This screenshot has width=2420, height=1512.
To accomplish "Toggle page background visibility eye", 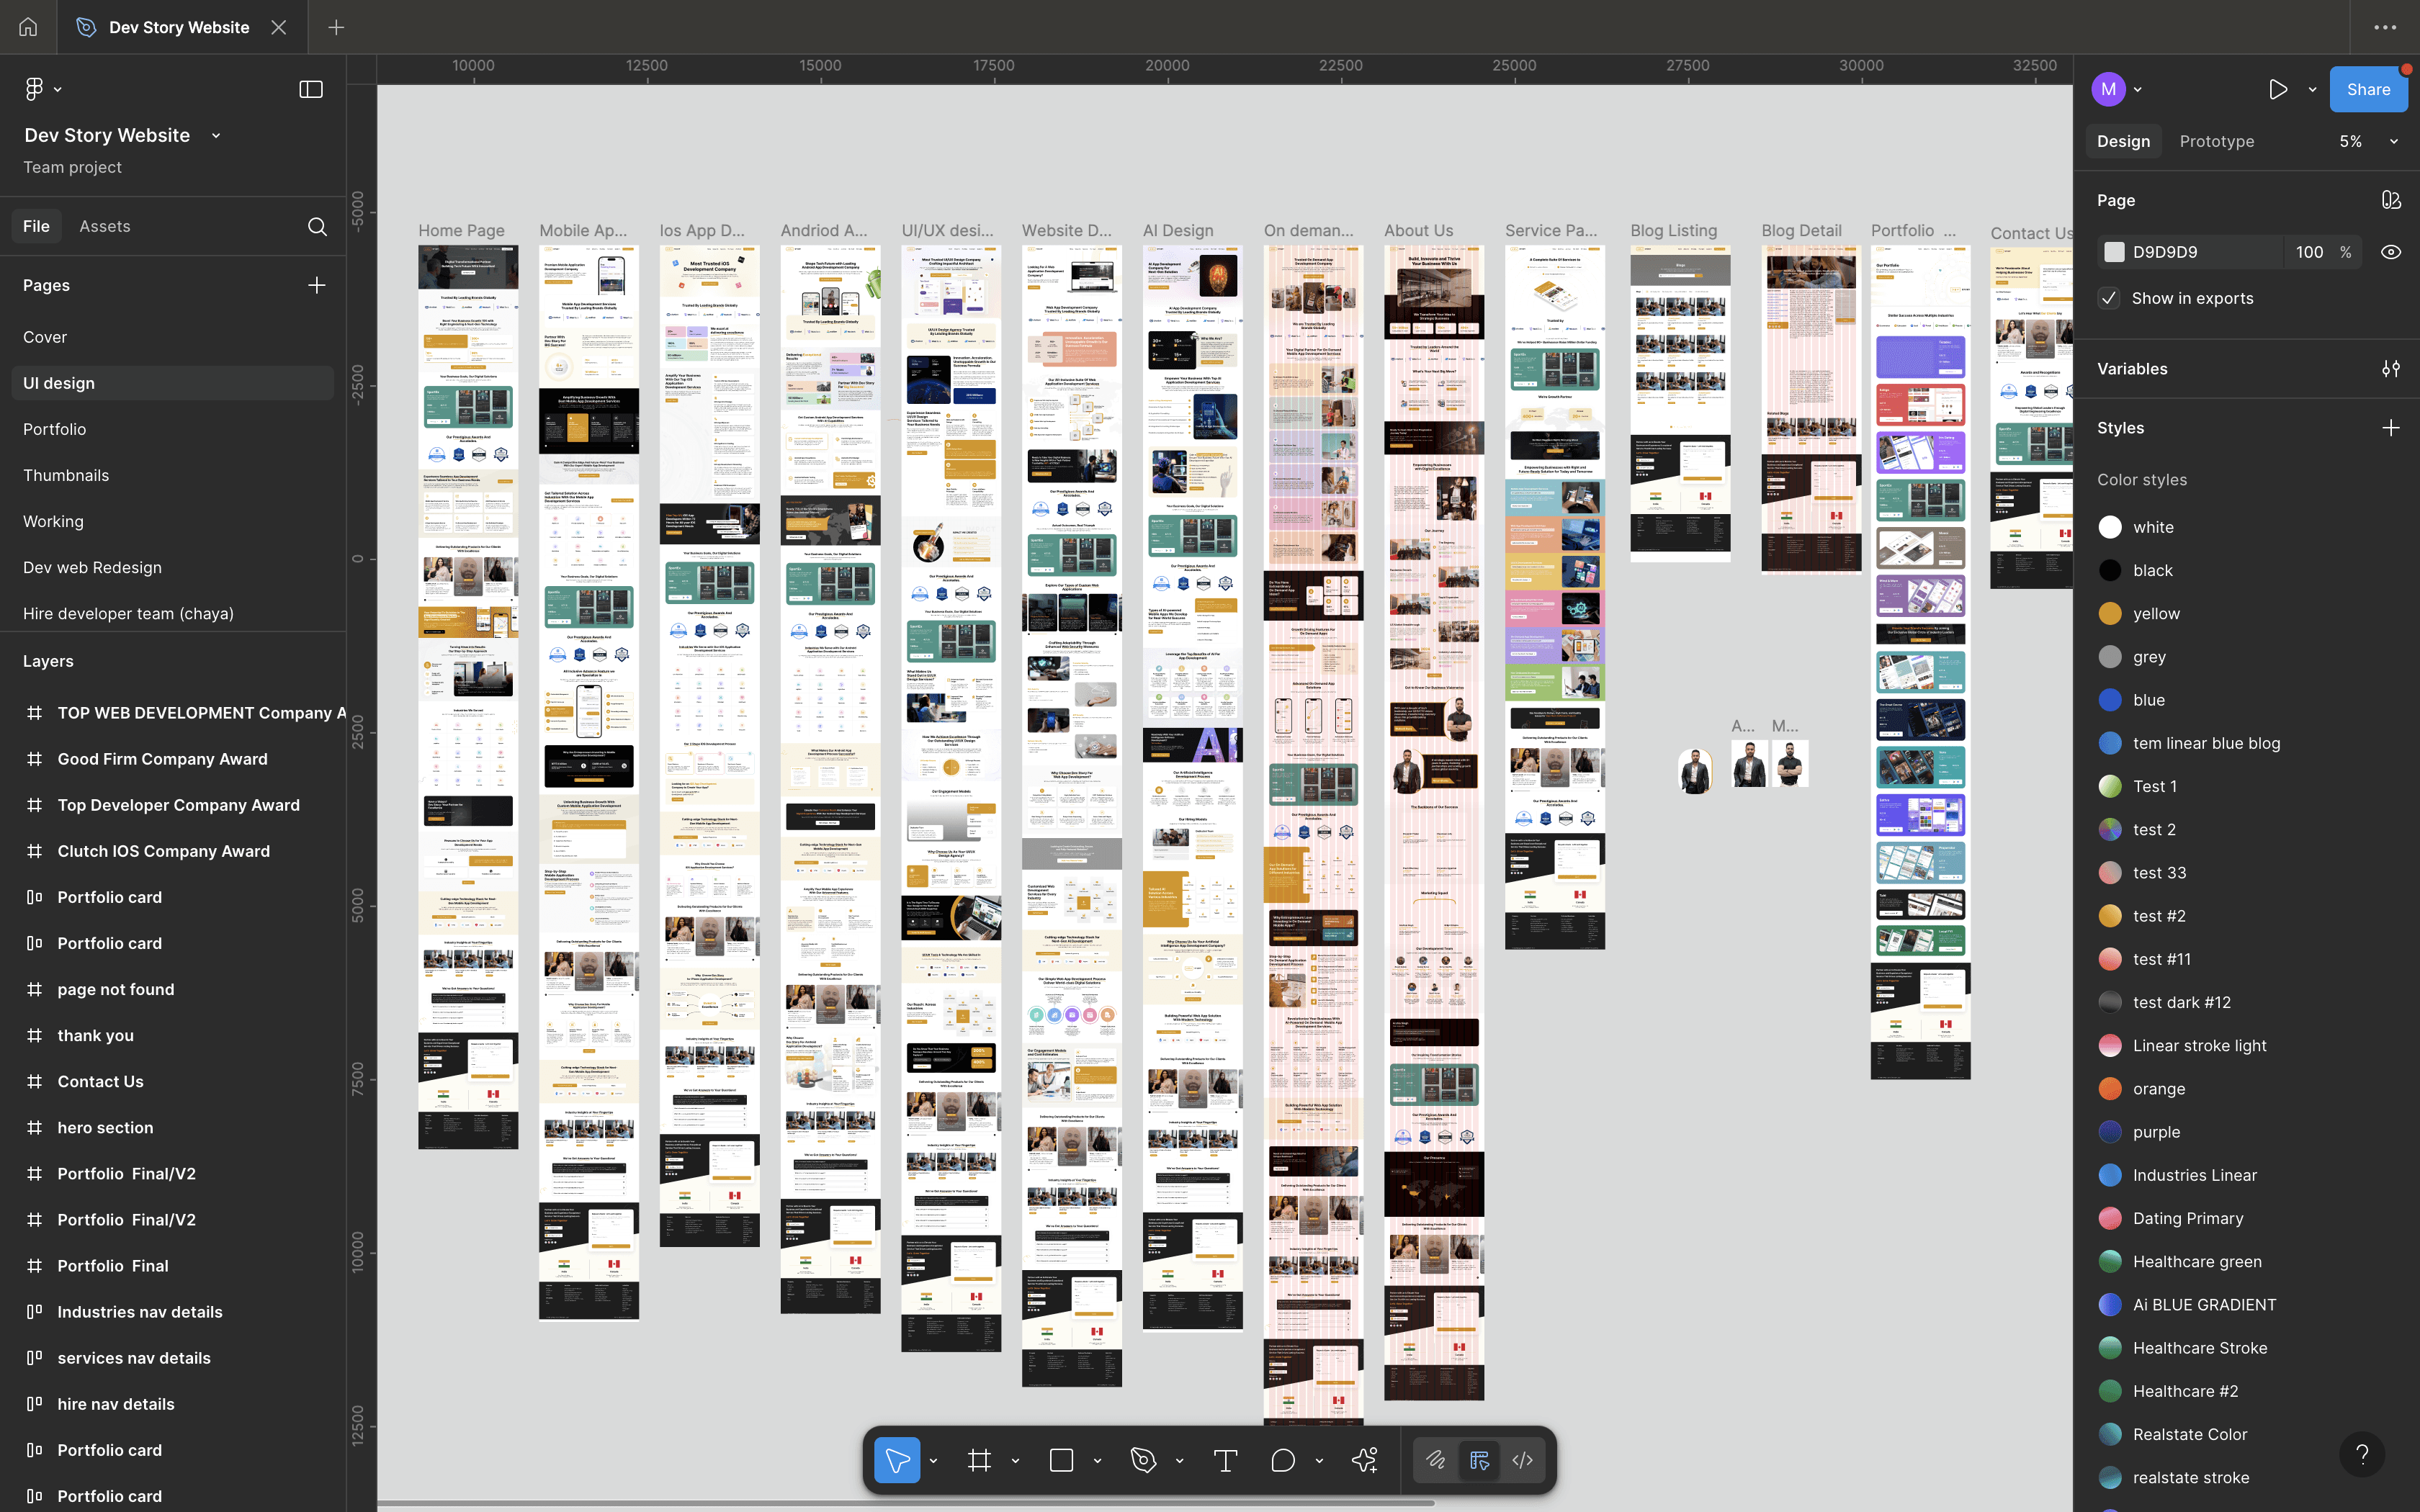I will coord(2390,252).
